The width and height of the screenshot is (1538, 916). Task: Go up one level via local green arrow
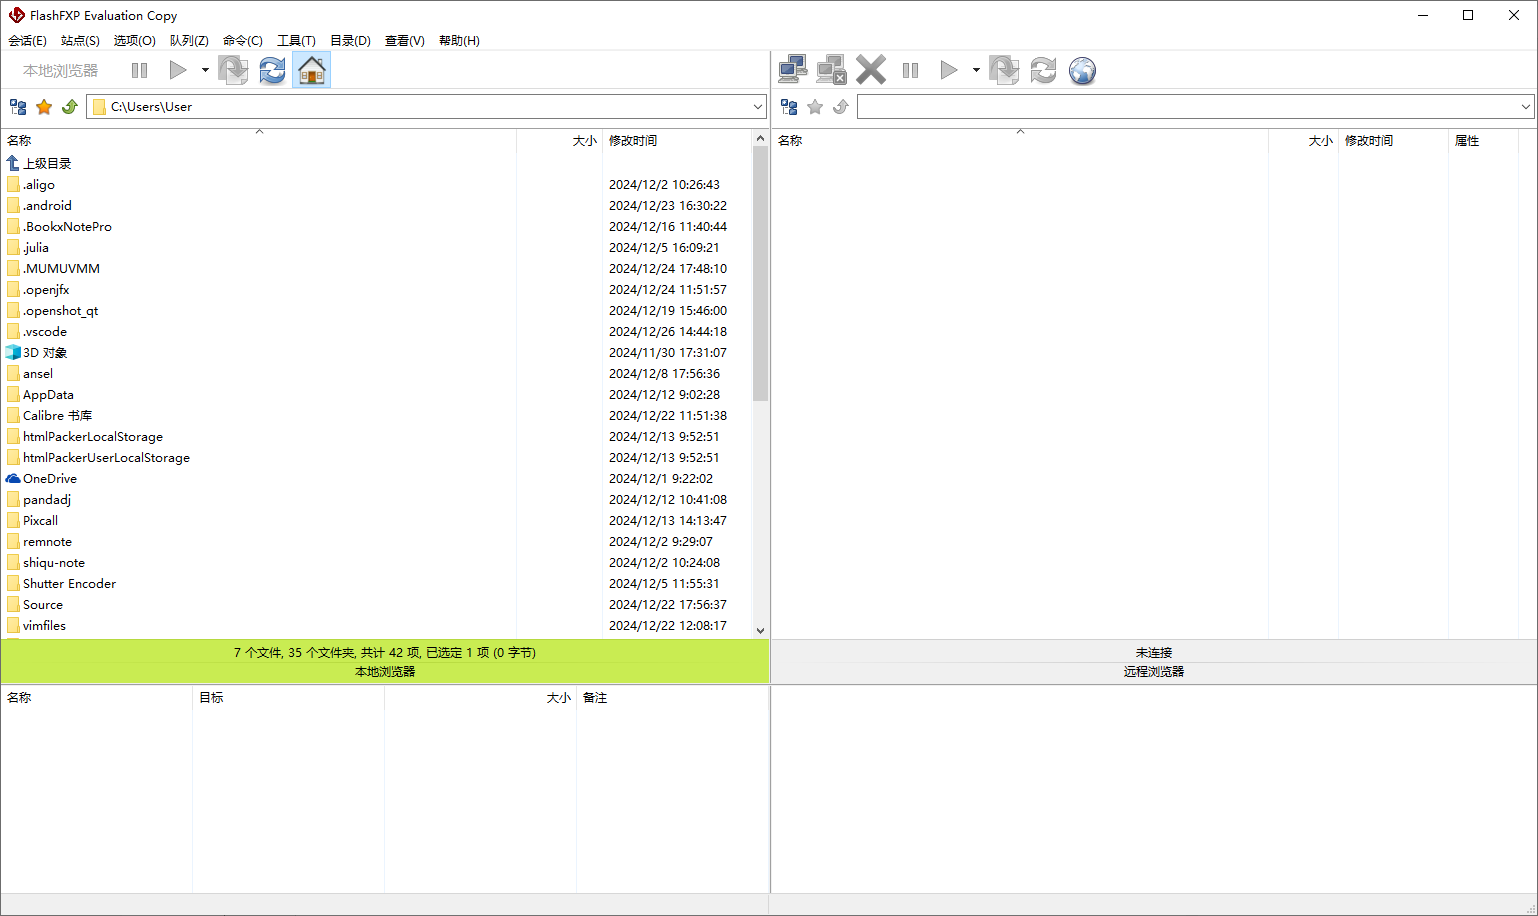70,107
